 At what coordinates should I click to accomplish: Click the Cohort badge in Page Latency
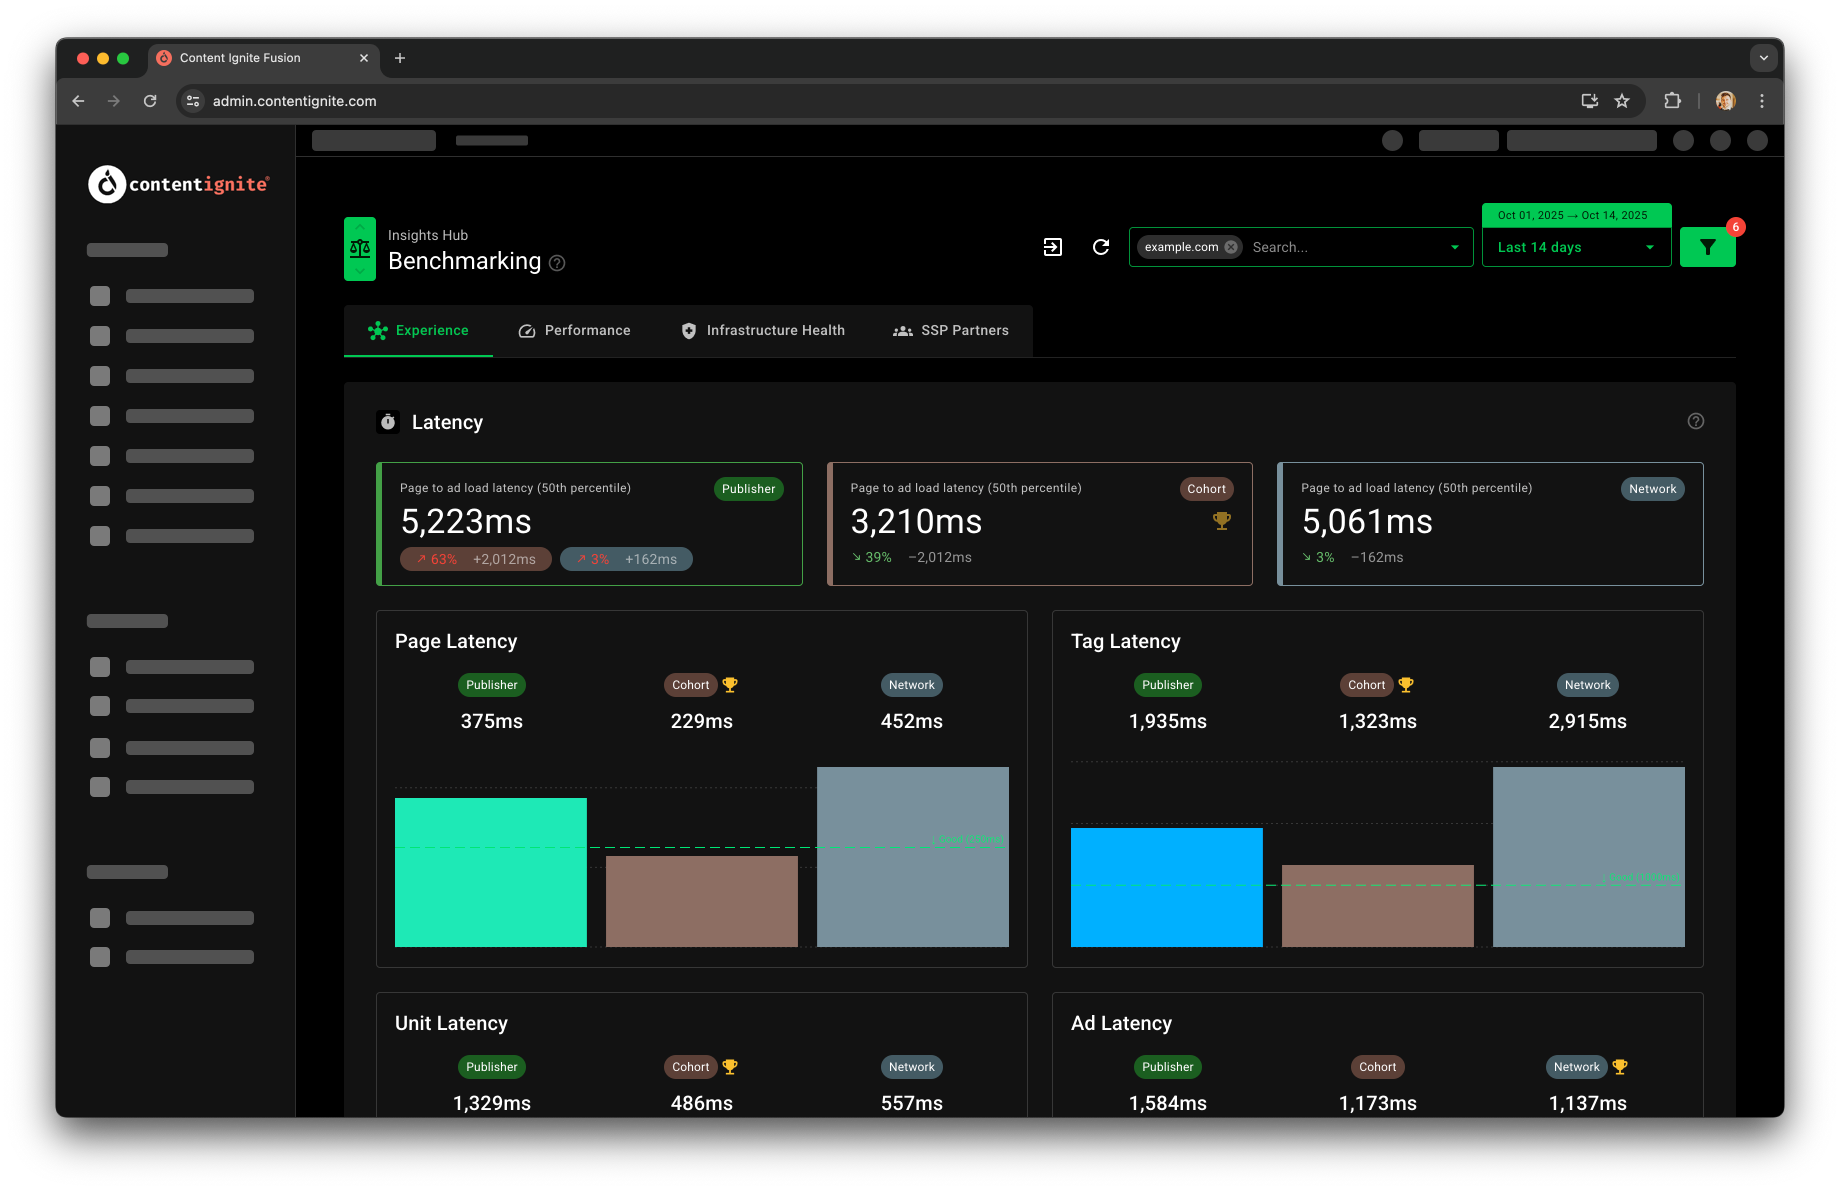coord(690,685)
